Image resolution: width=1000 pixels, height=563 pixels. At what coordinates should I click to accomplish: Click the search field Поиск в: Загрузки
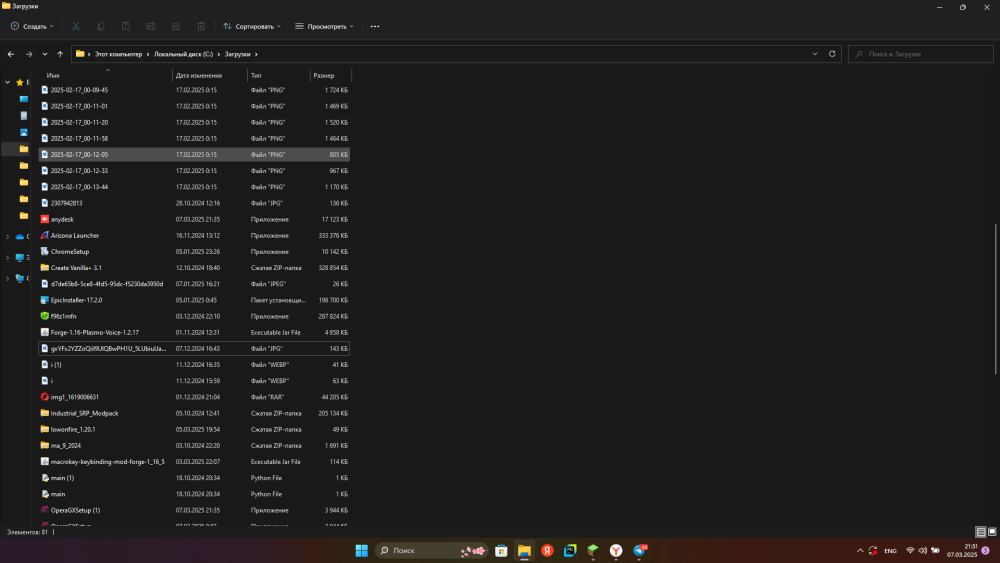[x=920, y=54]
